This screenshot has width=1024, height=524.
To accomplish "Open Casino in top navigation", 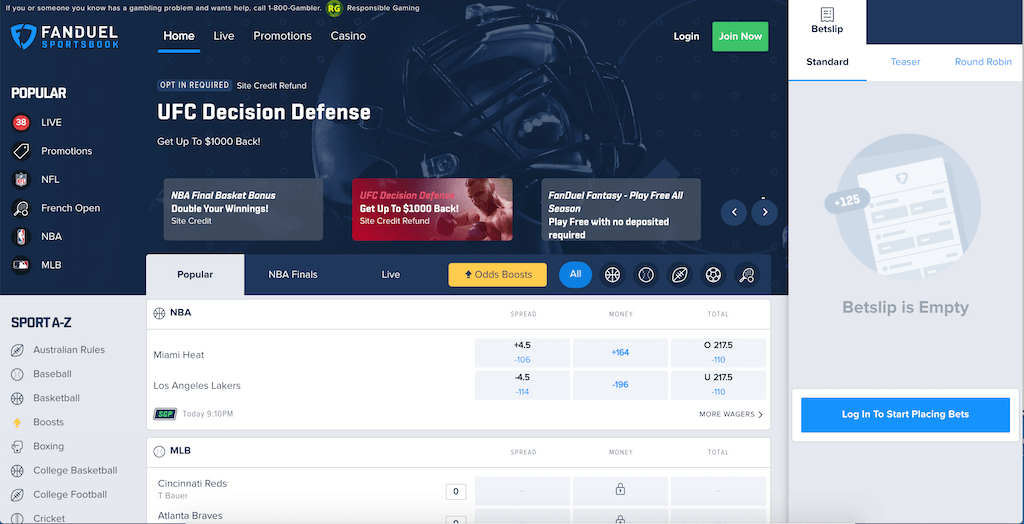I will coord(348,36).
